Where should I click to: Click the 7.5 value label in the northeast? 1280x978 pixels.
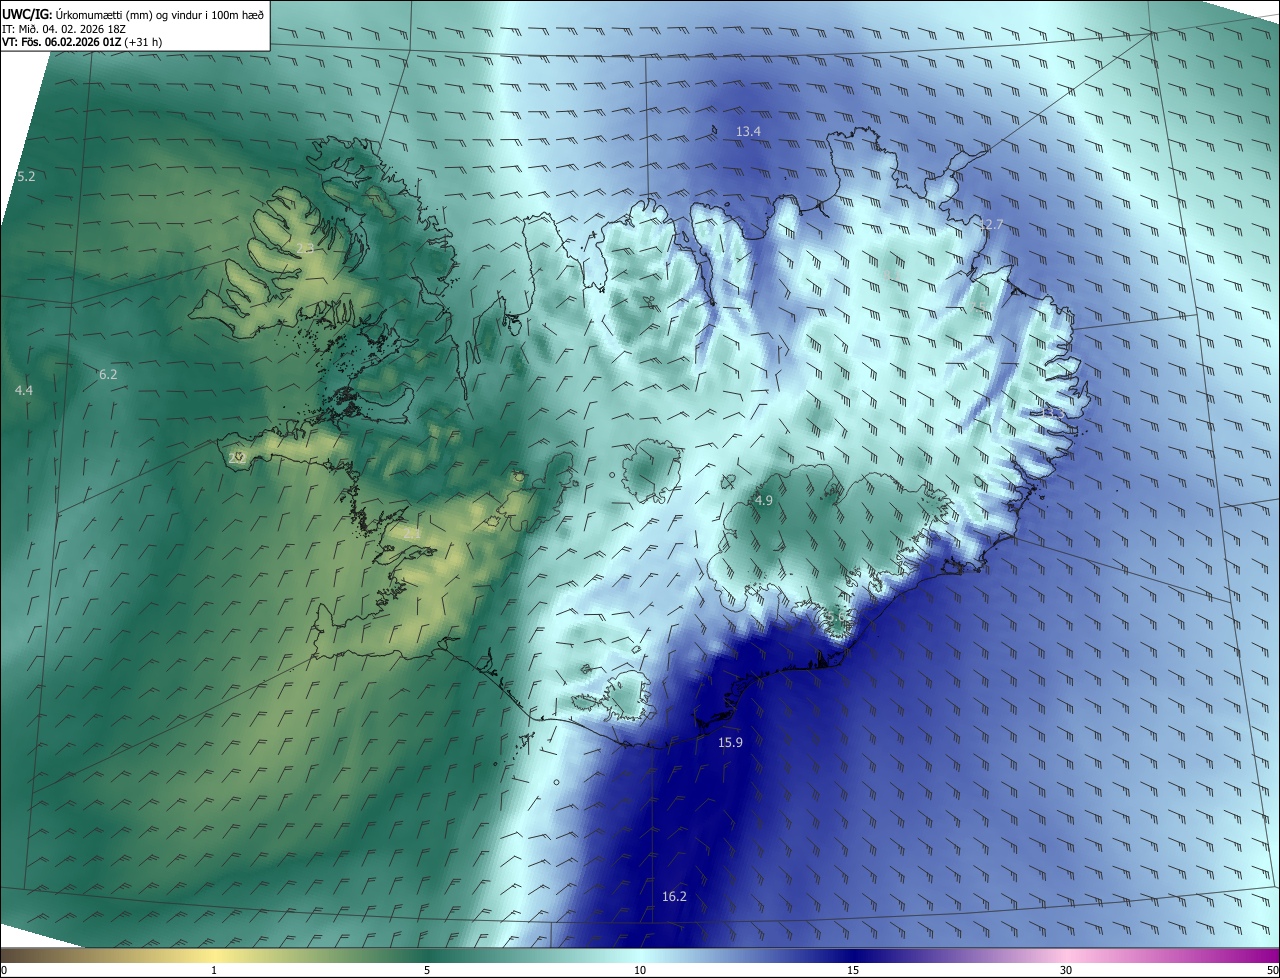tap(976, 306)
